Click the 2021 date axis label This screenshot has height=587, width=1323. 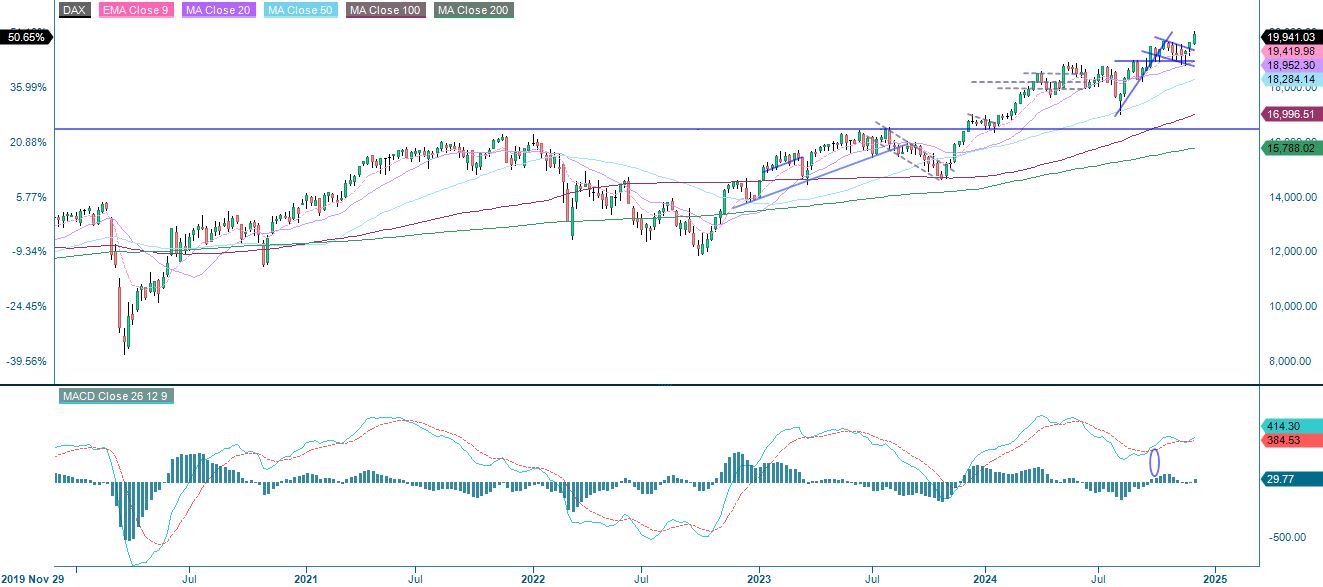[307, 578]
